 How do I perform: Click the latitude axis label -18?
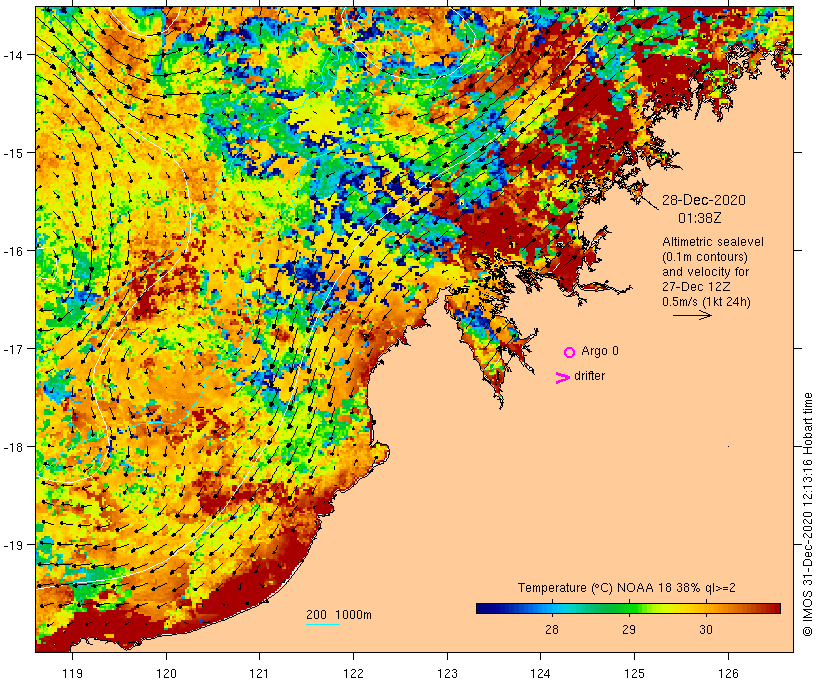(x=13, y=447)
